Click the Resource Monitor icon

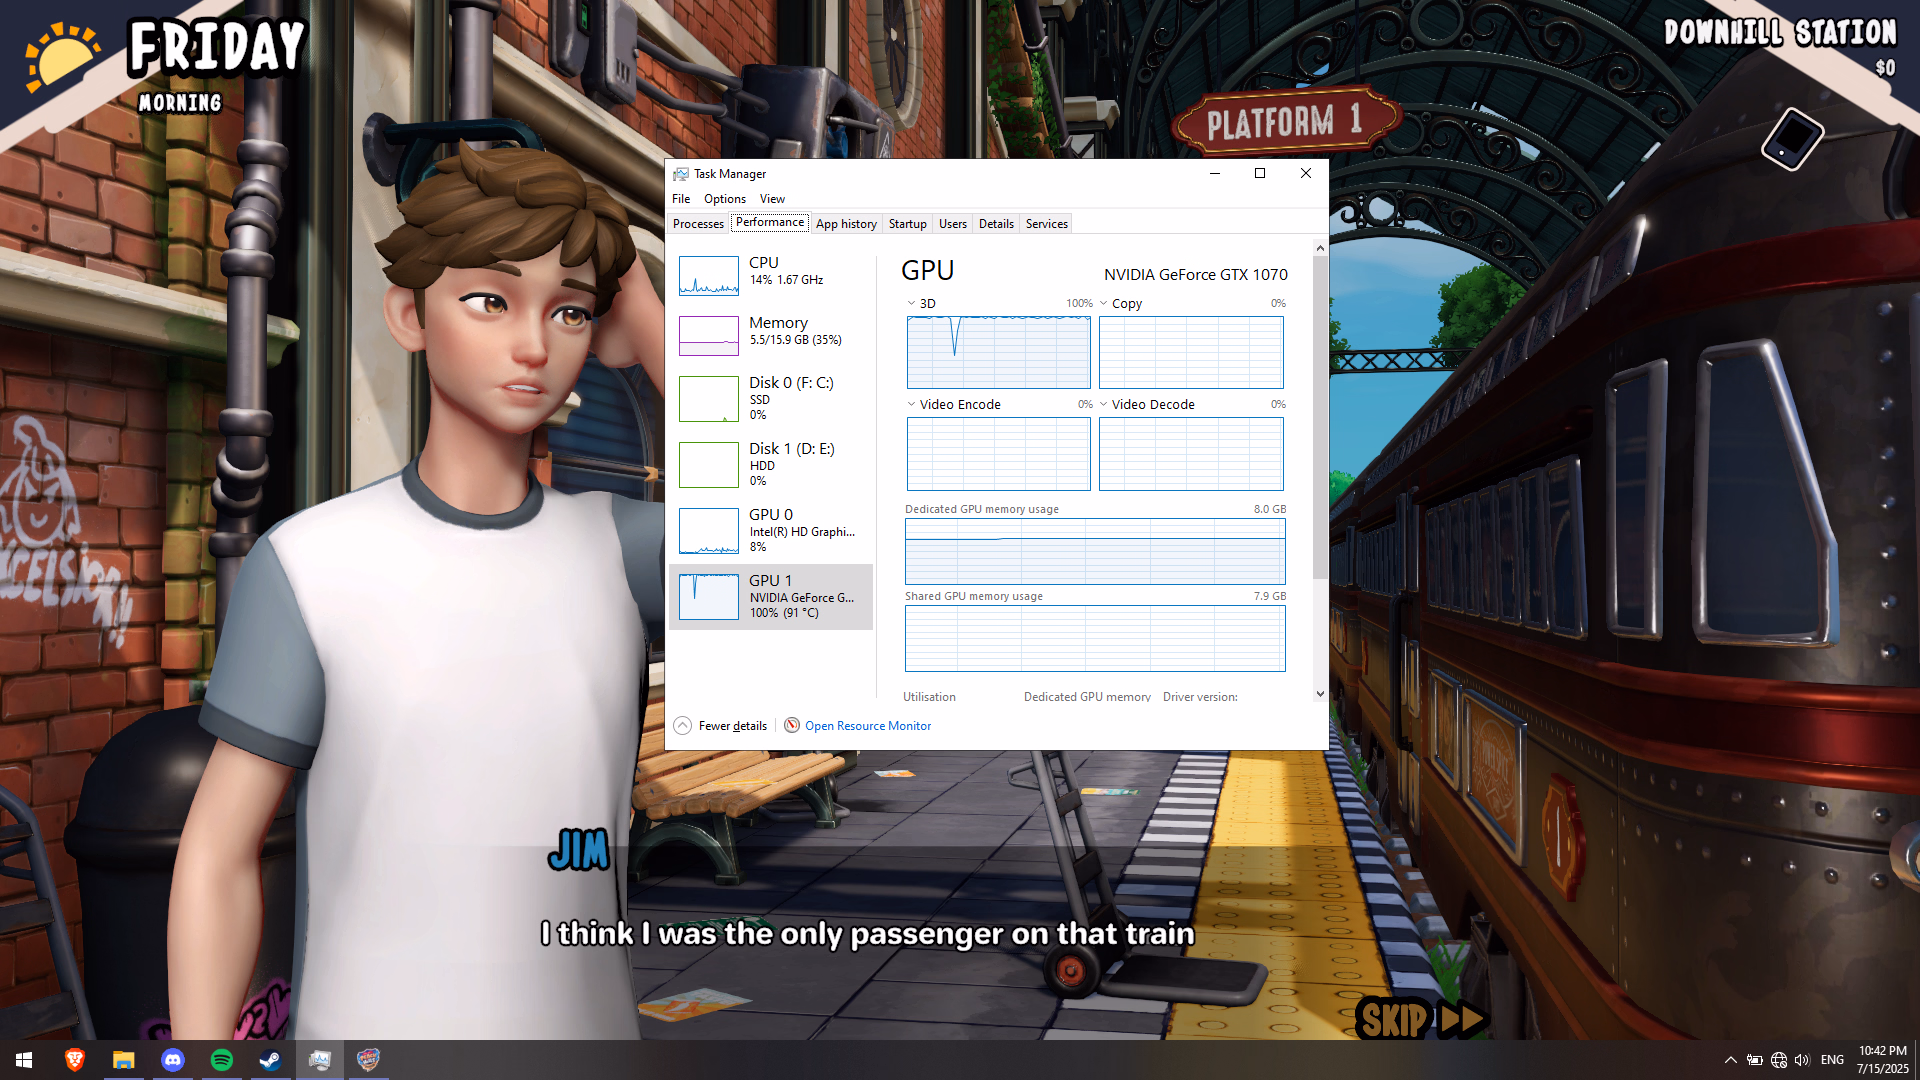(x=792, y=725)
